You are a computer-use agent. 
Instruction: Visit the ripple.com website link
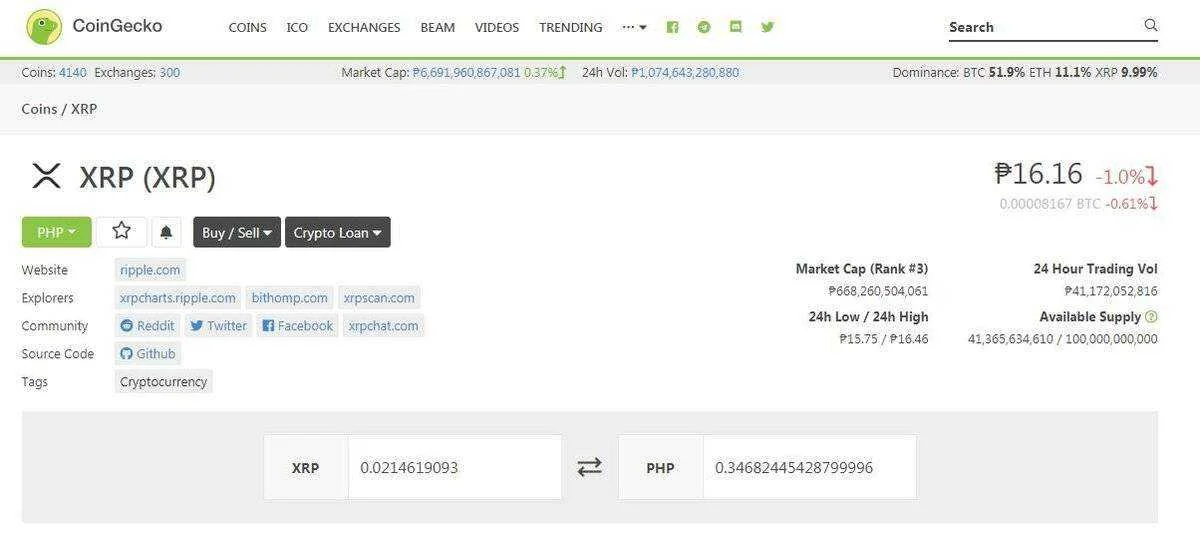(x=150, y=270)
